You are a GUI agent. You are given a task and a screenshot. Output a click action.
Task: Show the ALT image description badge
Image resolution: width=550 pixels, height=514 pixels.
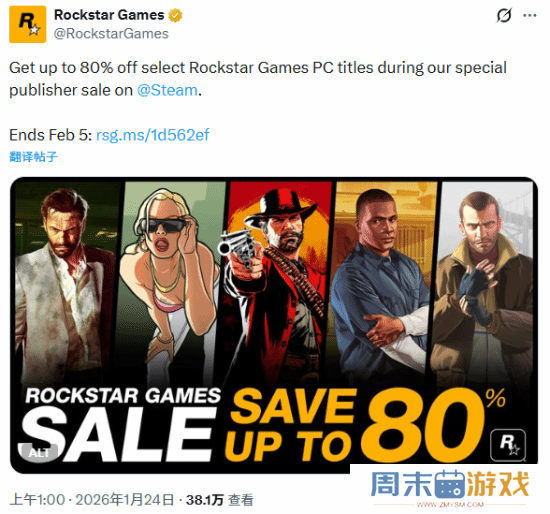[x=39, y=453]
